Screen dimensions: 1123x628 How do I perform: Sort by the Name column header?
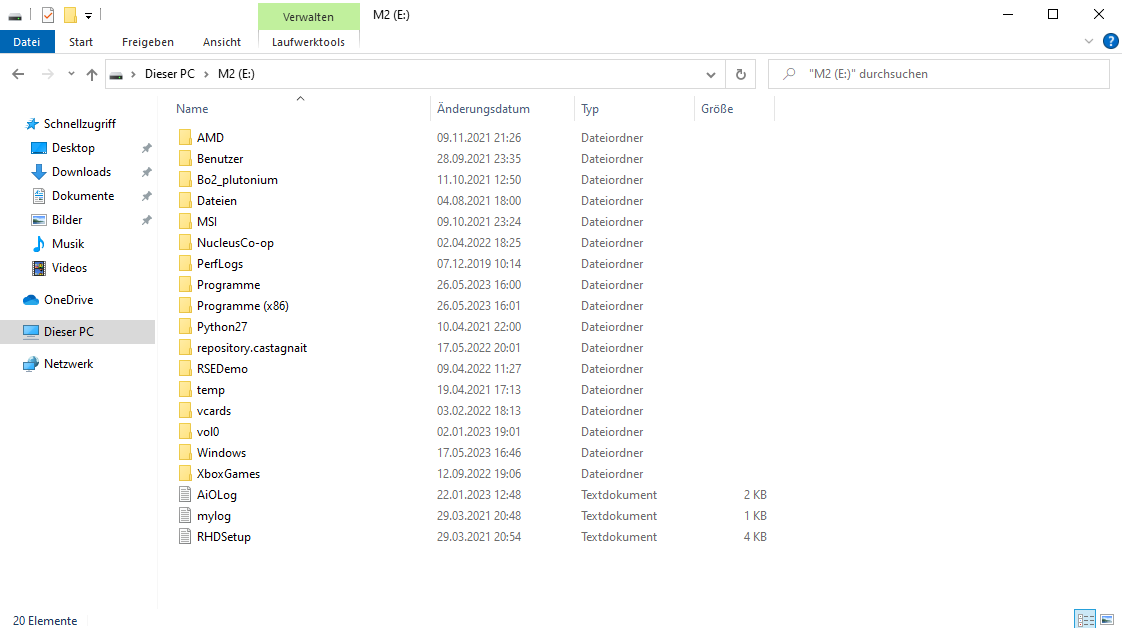tap(192, 109)
